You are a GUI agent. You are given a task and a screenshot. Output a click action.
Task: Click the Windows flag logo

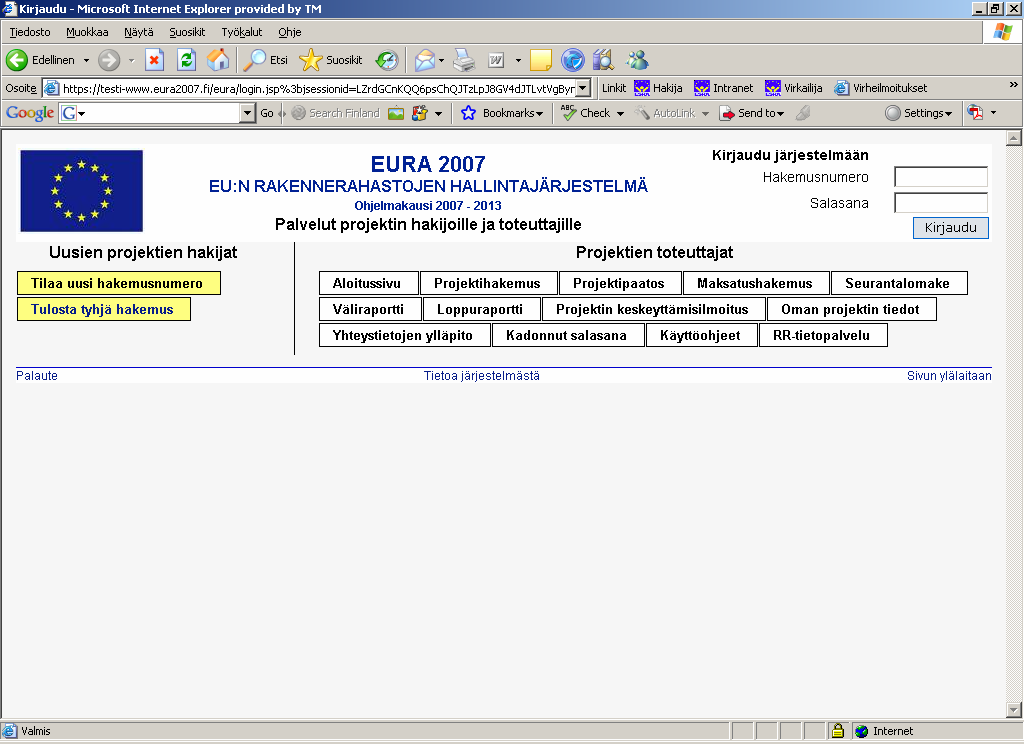point(1002,32)
